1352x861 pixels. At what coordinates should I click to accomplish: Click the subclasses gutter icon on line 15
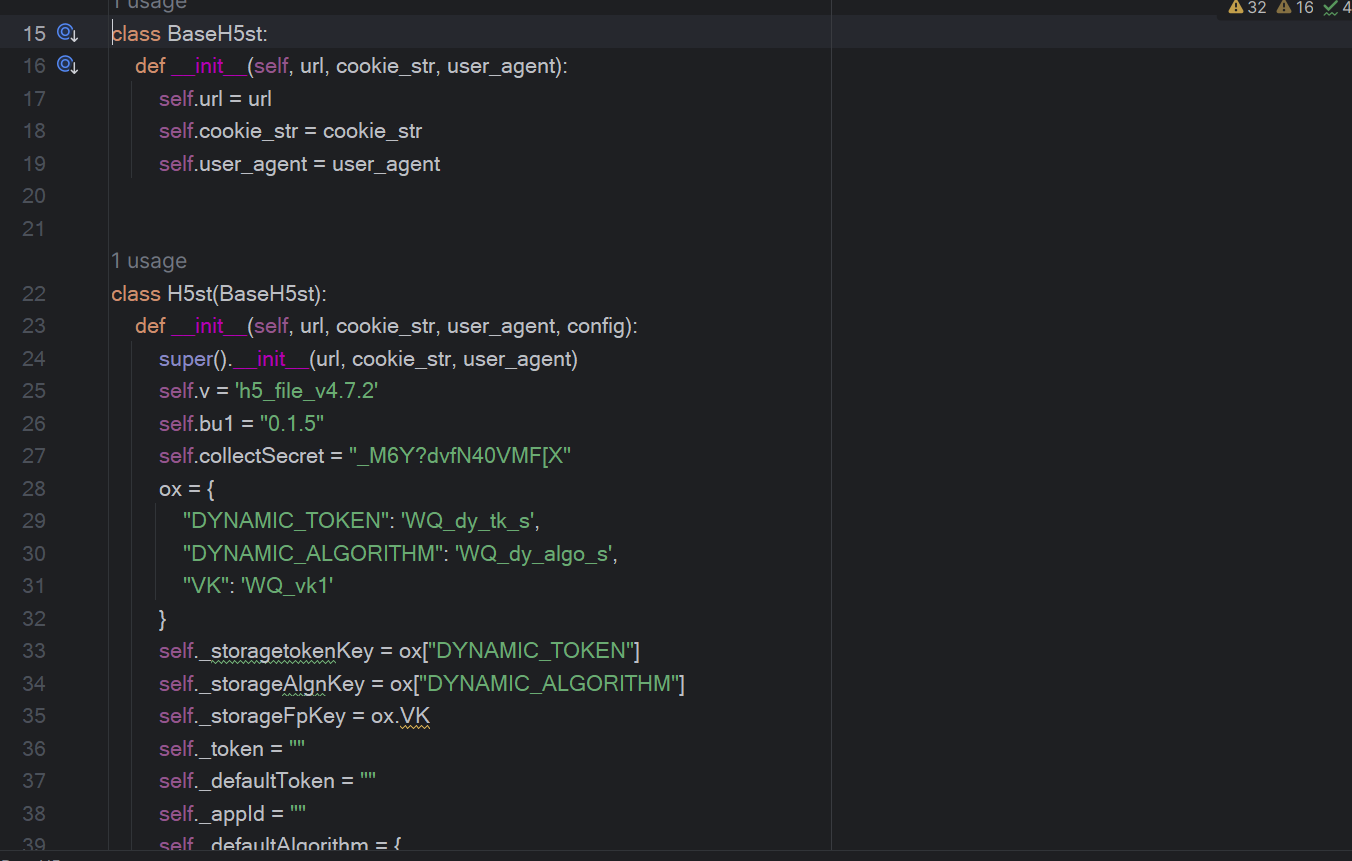pyautogui.click(x=67, y=33)
